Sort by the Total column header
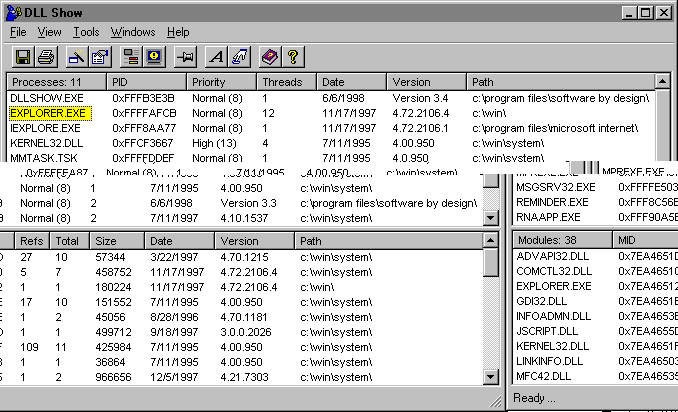The height and width of the screenshot is (412, 678). click(70, 241)
